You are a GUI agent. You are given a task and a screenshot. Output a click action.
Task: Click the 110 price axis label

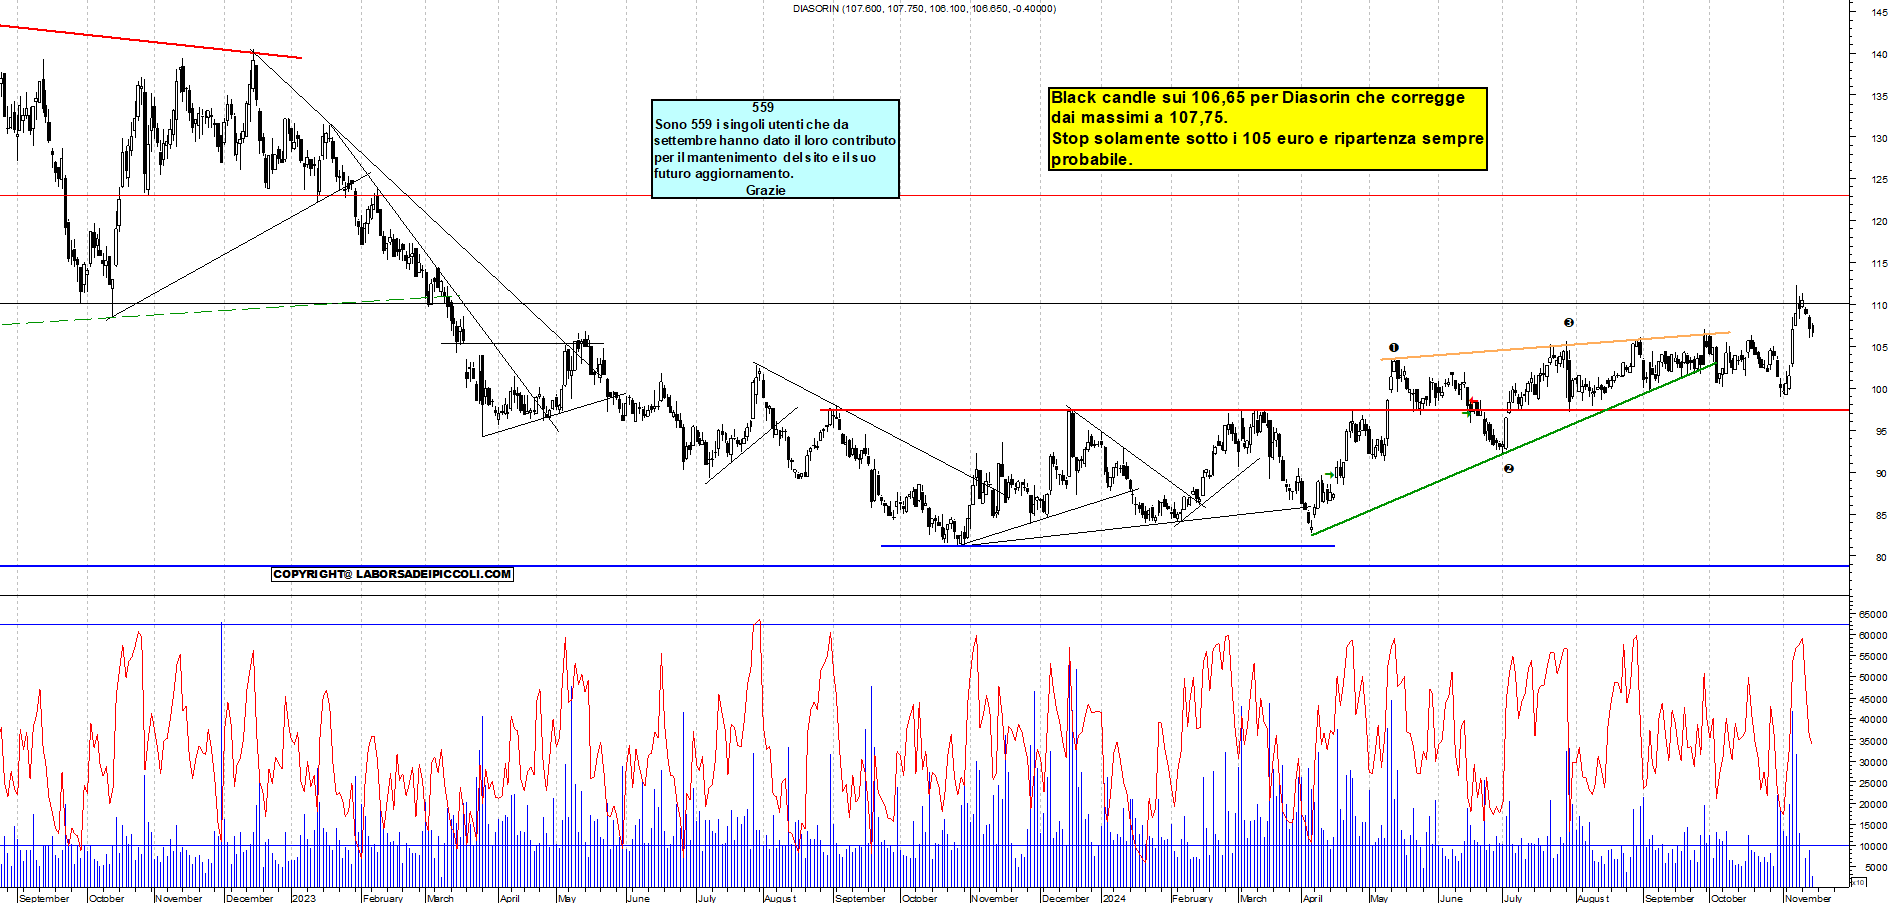[x=1880, y=306]
